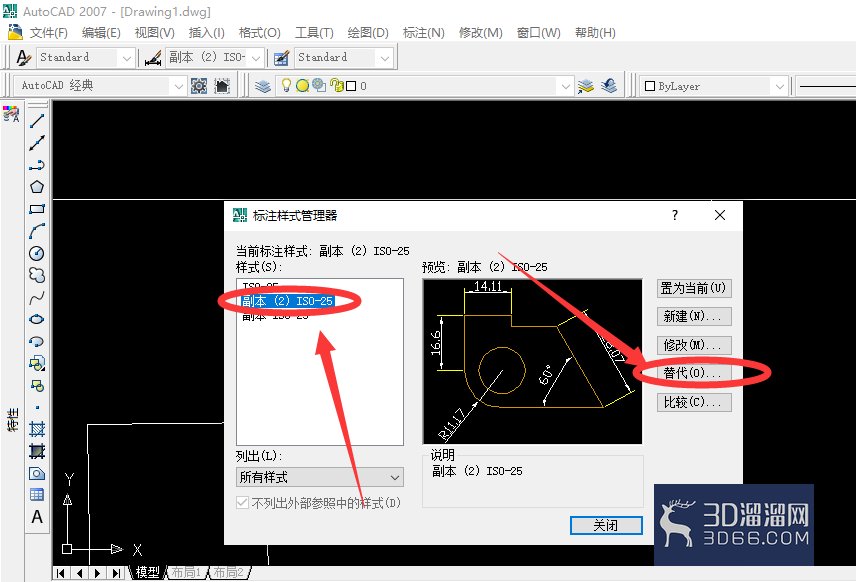
Task: Click 替代(O)... button
Action: coord(694,373)
